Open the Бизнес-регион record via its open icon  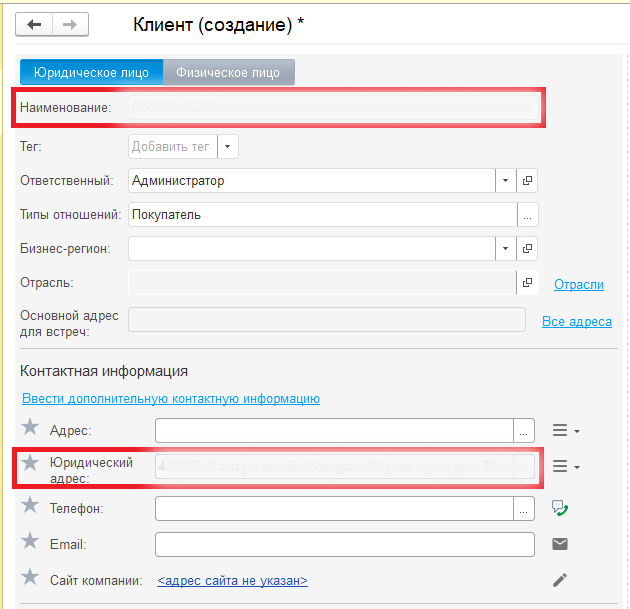point(528,248)
